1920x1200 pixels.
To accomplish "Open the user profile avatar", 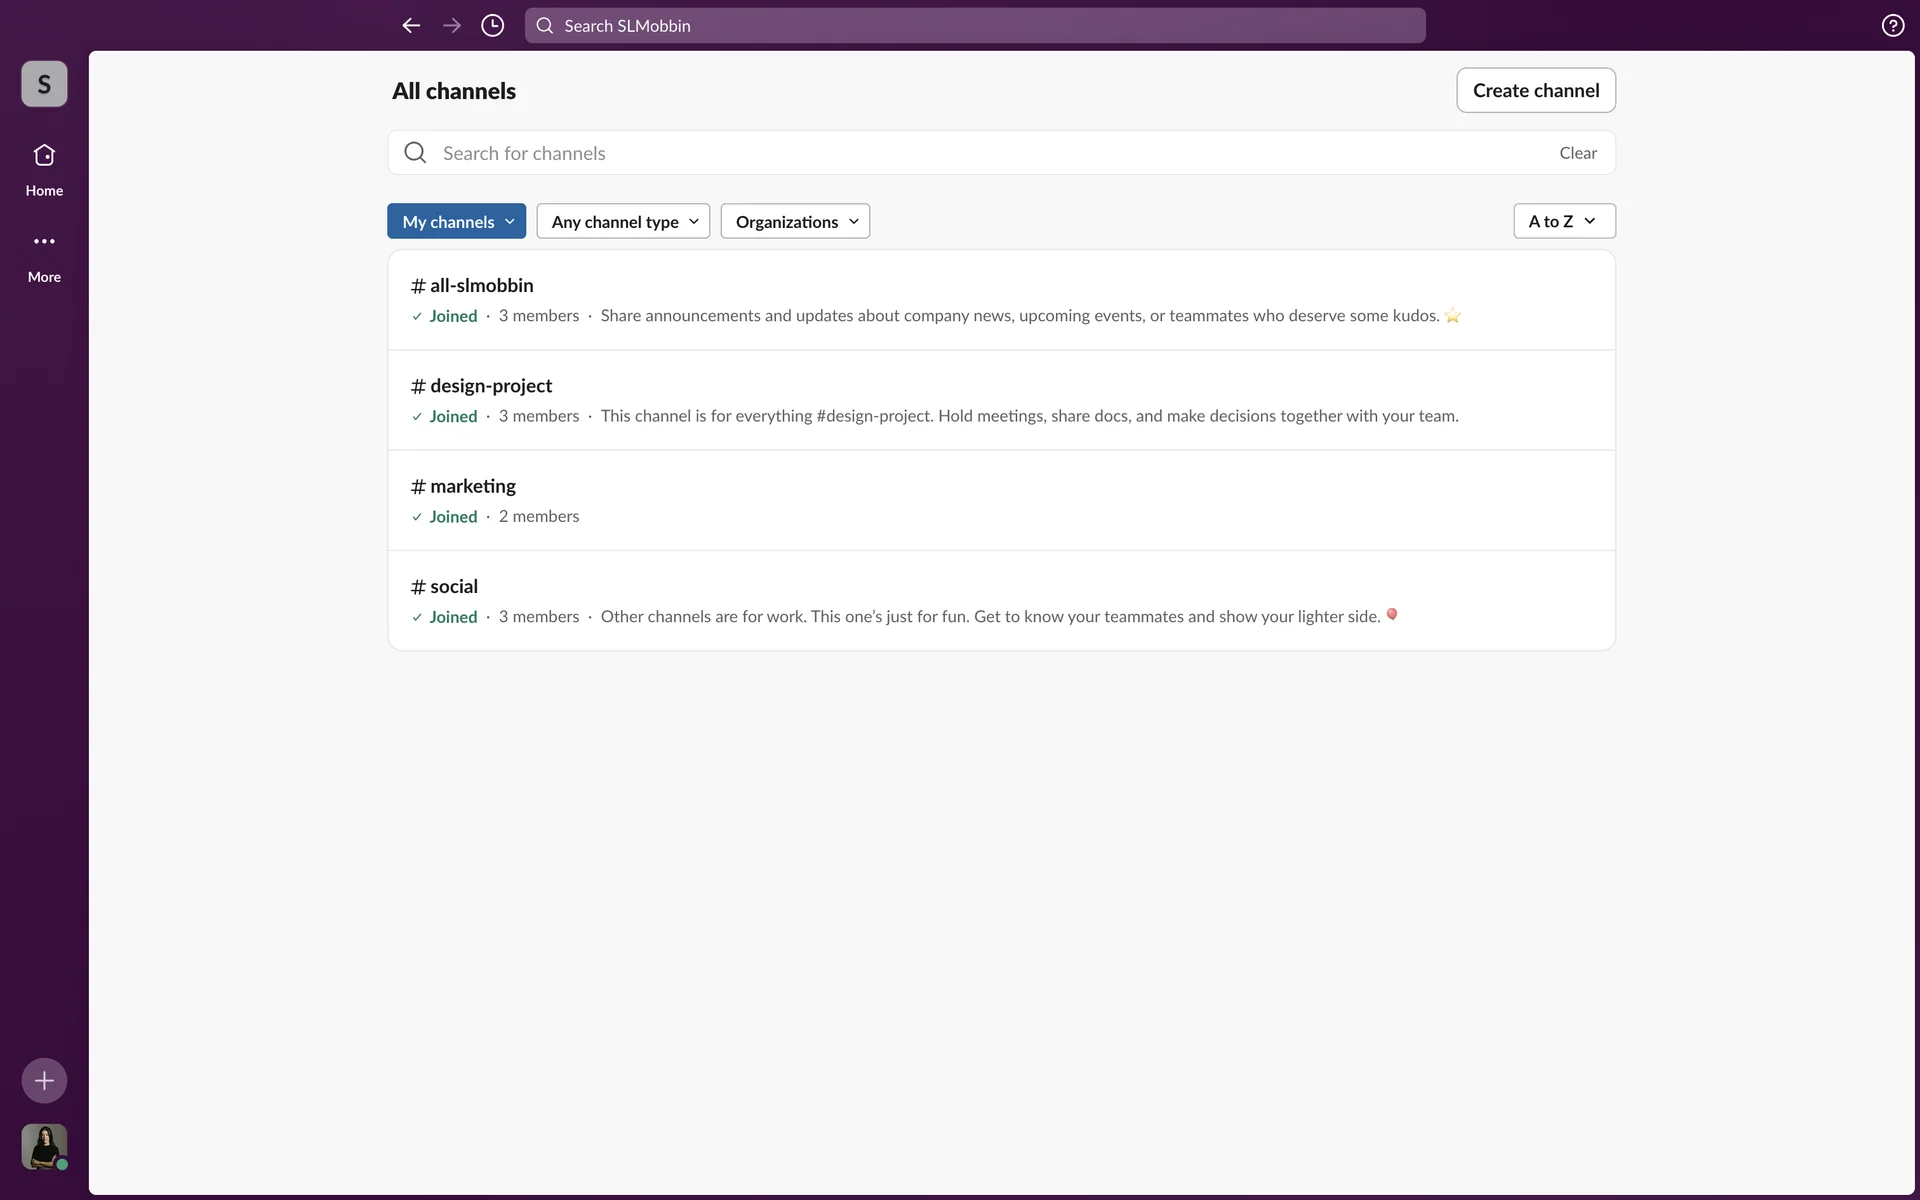I will (44, 1146).
